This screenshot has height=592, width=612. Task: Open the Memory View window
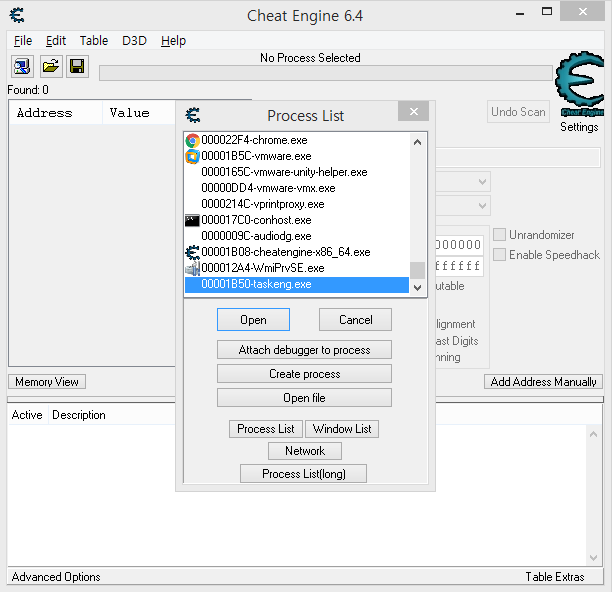coord(47,382)
